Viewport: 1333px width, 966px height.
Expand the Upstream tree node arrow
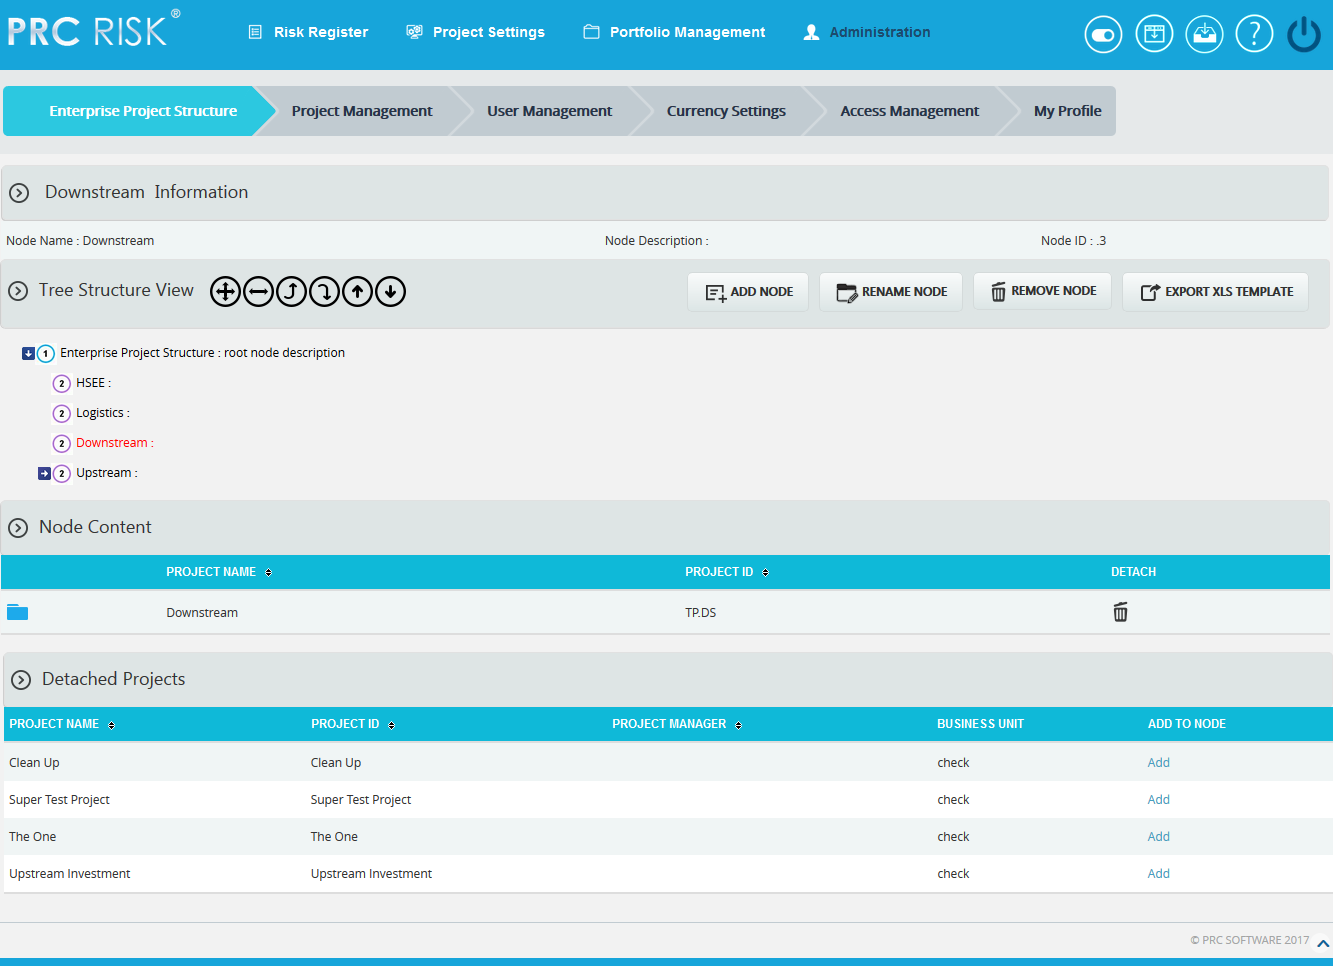click(44, 473)
